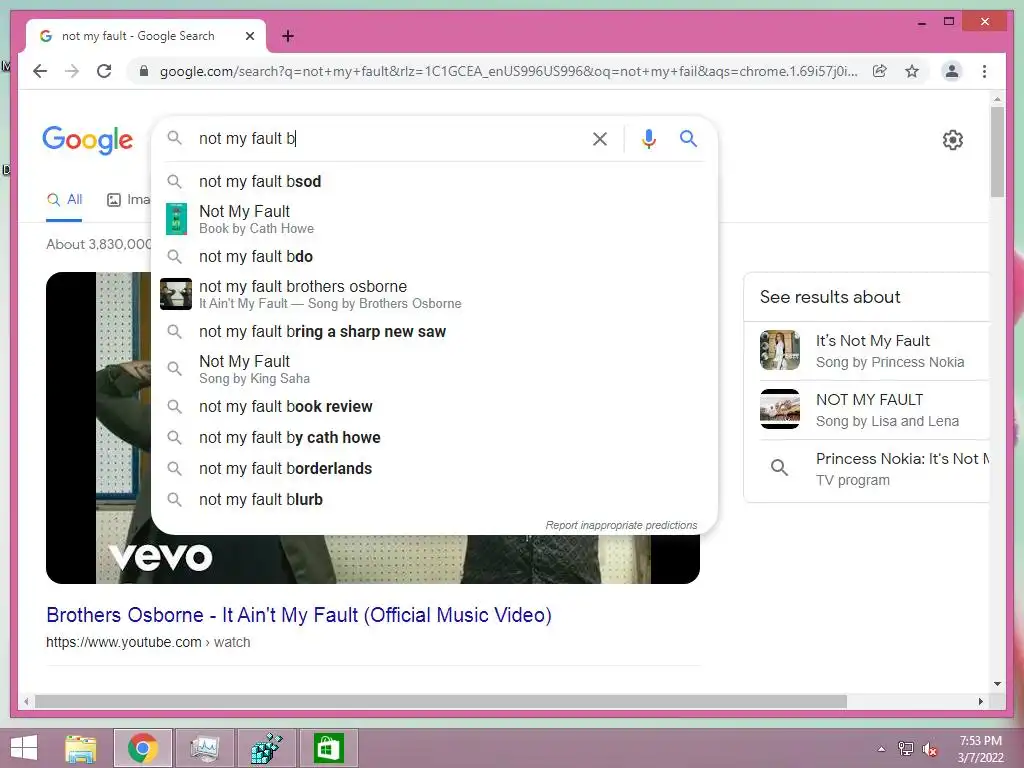Select suggestion 'not my fault bdo'
Viewport: 1024px width, 768px height.
(434, 257)
